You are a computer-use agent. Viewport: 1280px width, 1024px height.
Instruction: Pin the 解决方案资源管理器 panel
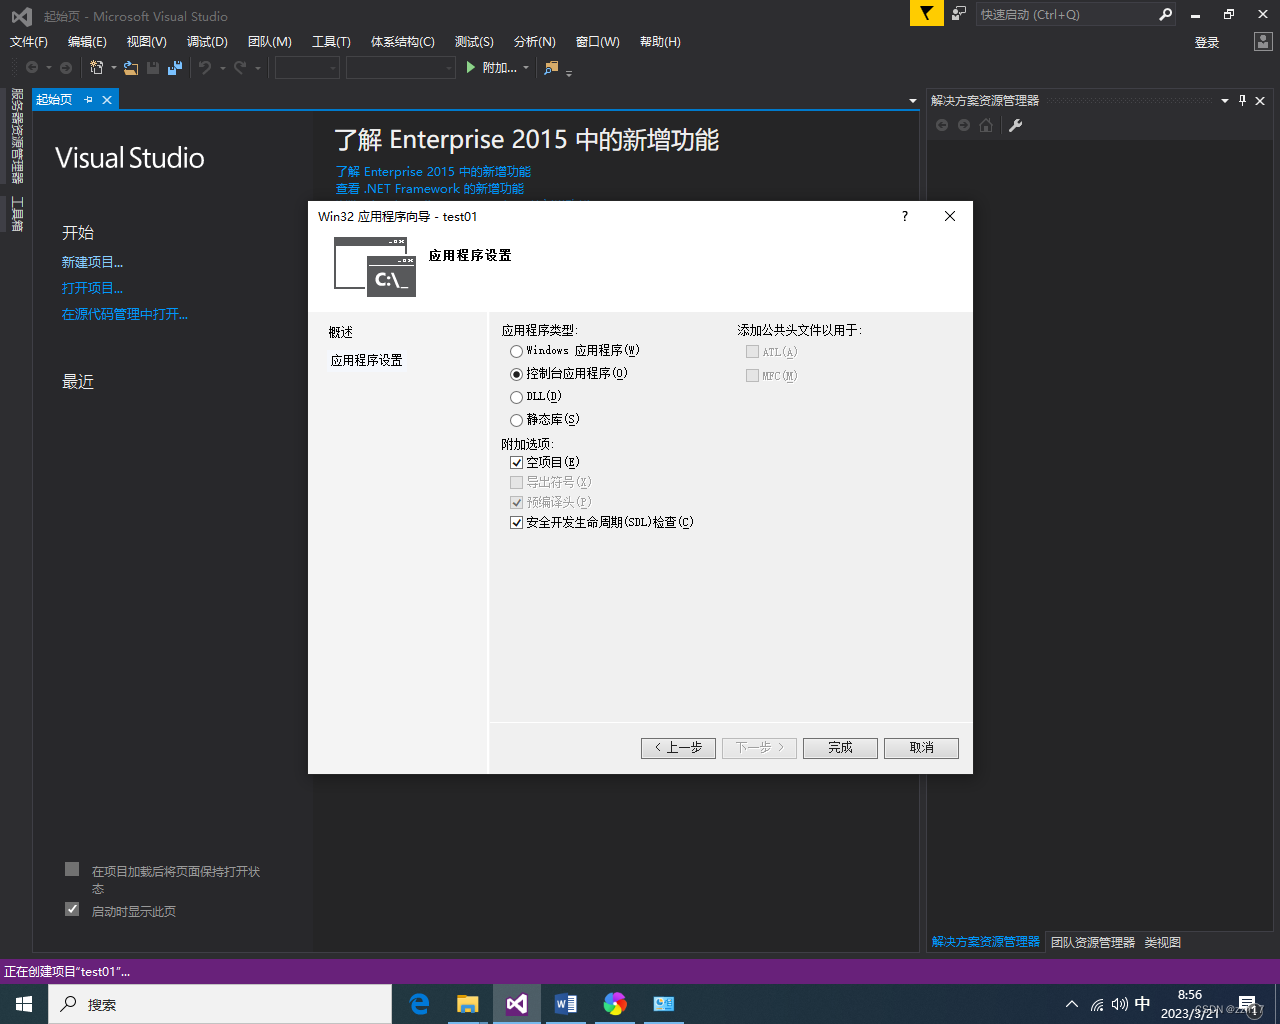[x=1241, y=100]
